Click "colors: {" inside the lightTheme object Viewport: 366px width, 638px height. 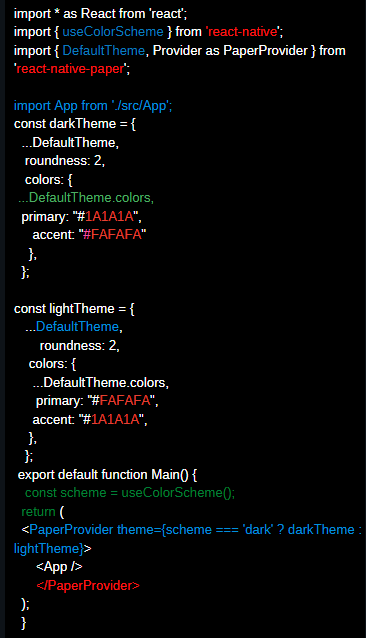tap(52, 364)
